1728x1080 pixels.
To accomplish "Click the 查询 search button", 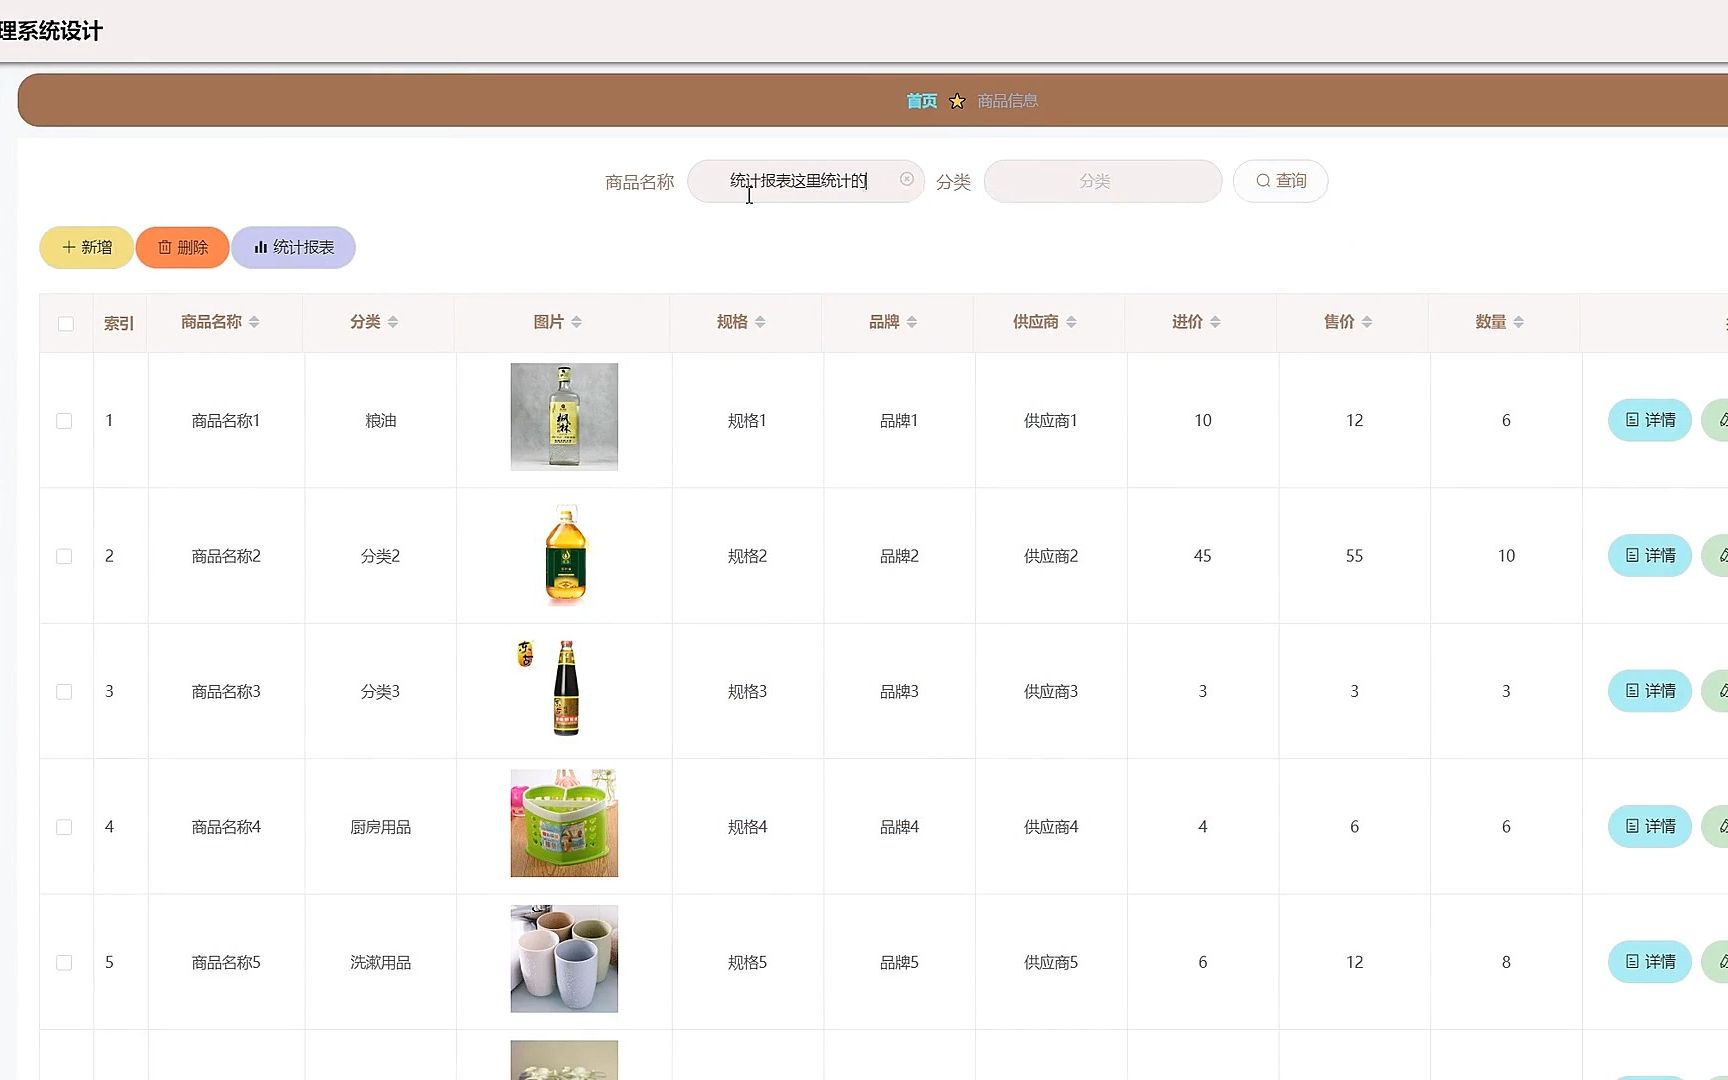I will pos(1281,180).
